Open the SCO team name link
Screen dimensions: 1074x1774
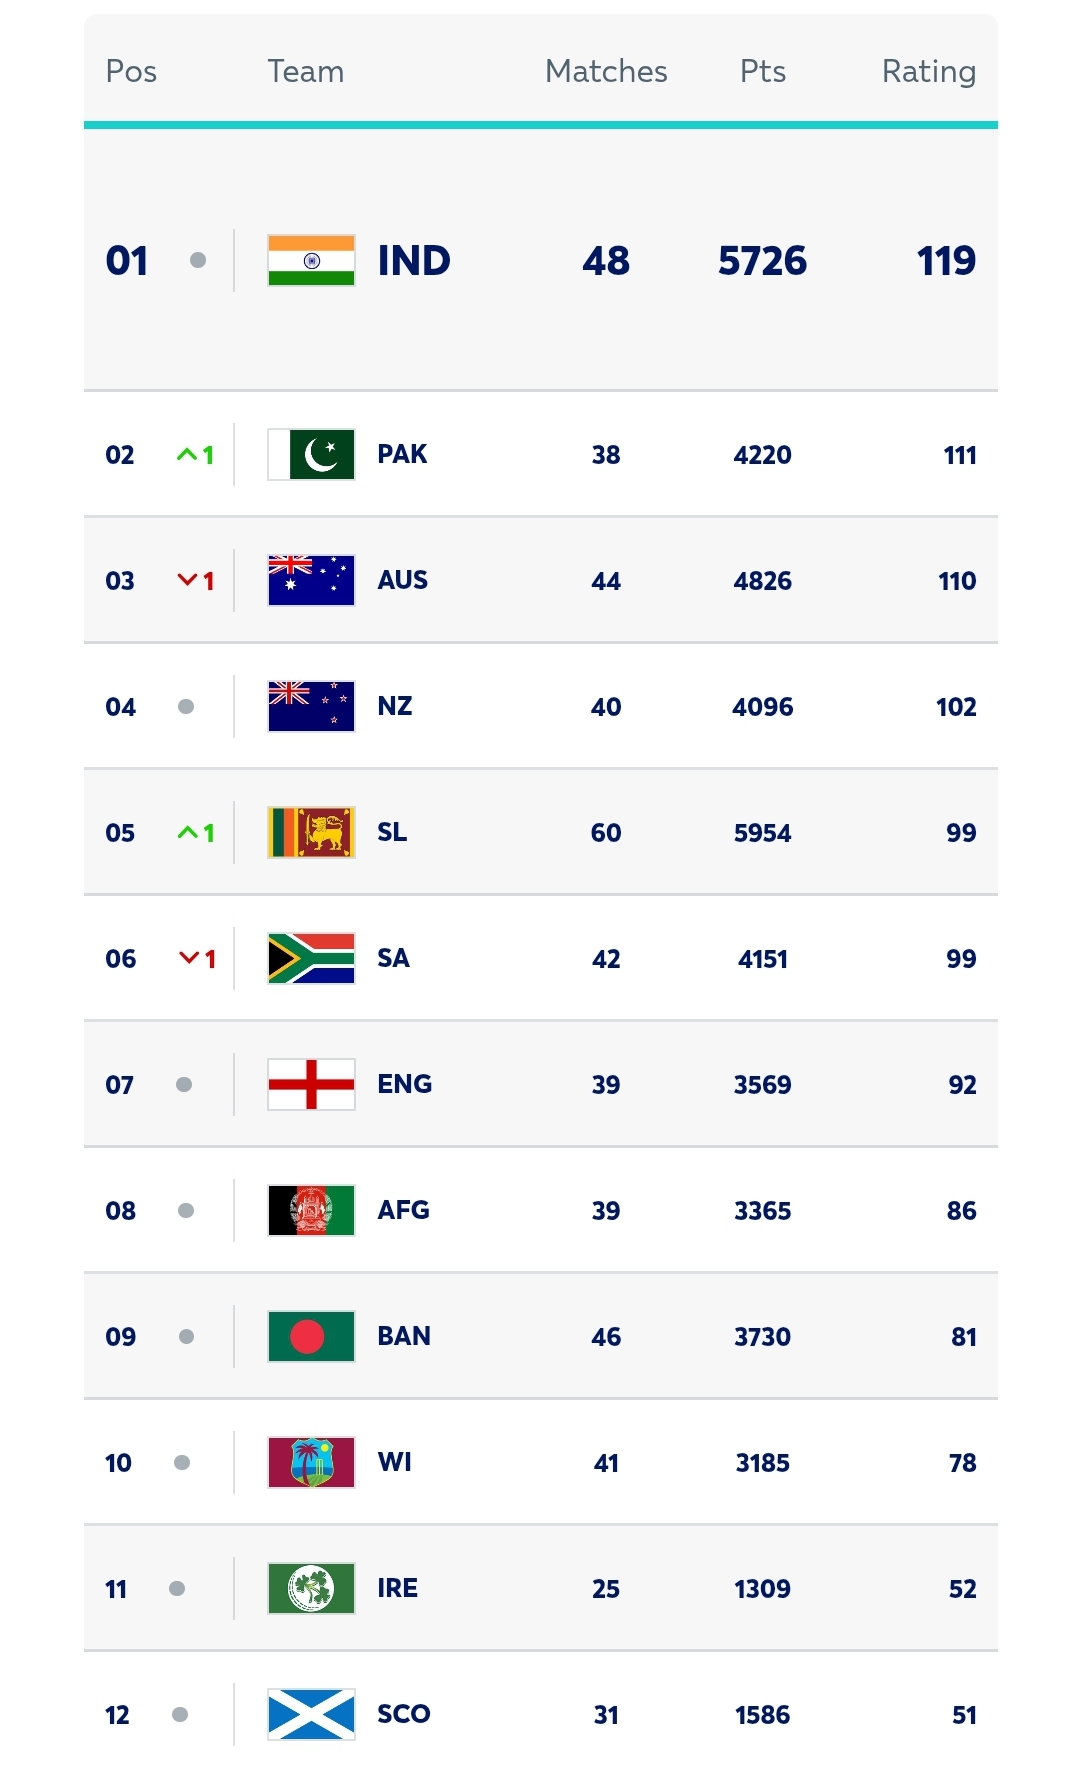(x=404, y=1714)
